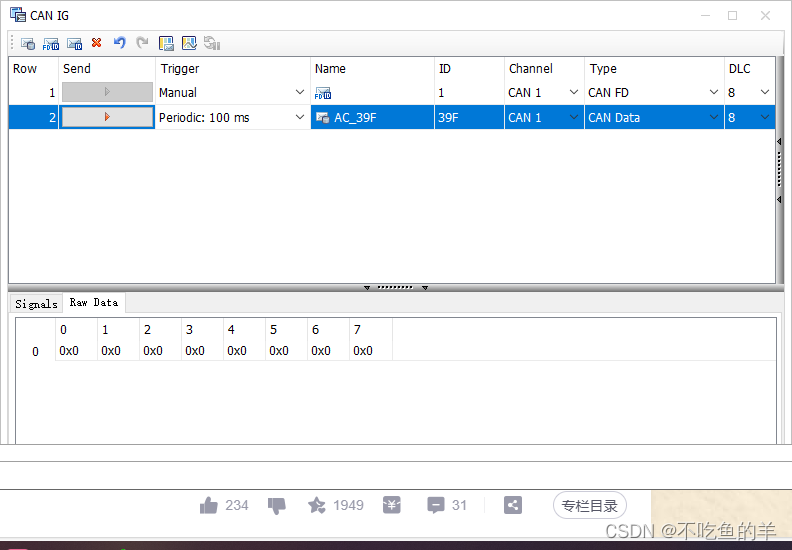
Task: Click the CAN IG window title icon
Action: pos(18,15)
